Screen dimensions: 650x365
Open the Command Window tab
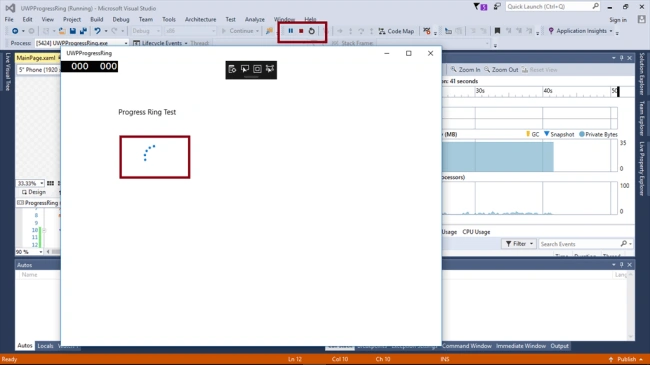[467, 346]
